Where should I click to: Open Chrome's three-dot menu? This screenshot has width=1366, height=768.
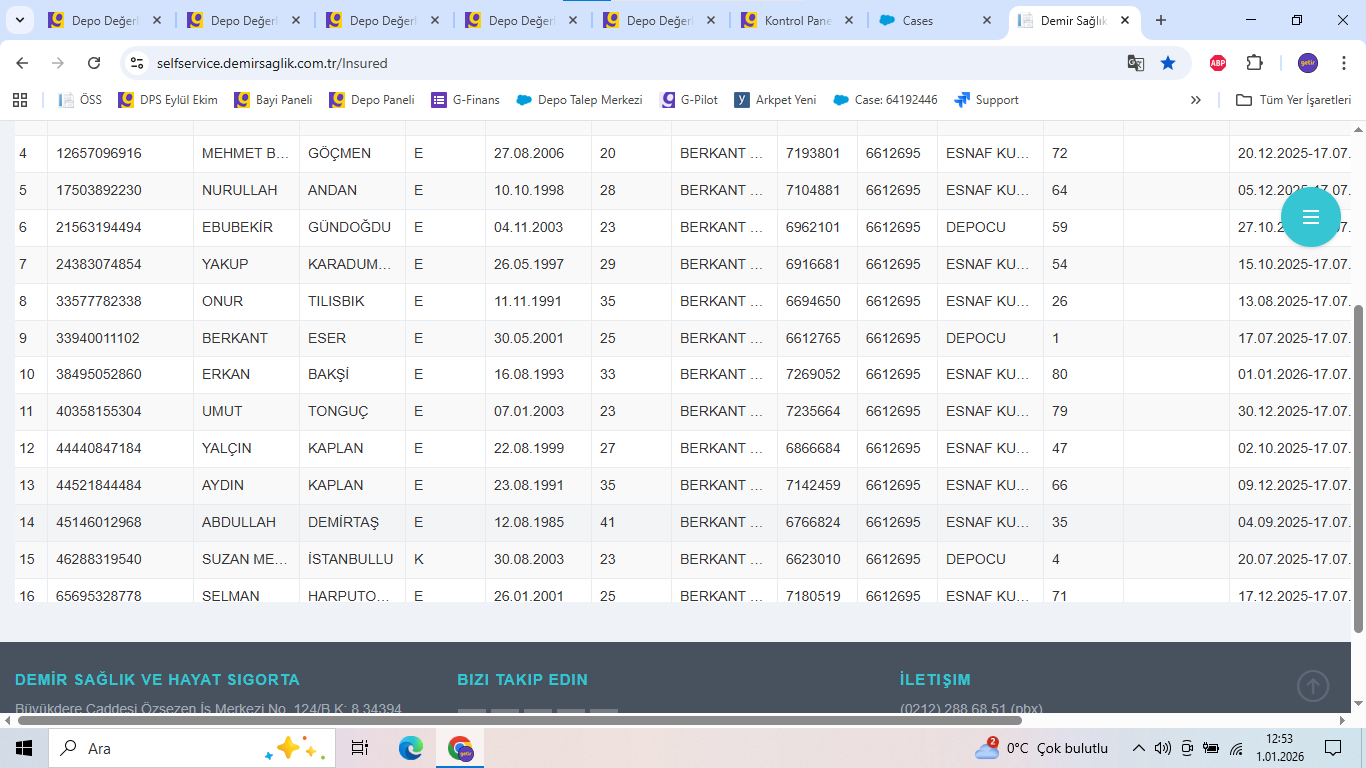click(x=1343, y=63)
